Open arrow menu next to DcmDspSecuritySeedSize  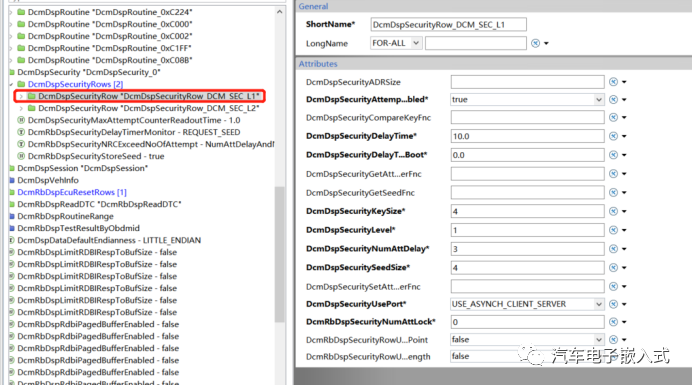[x=624, y=268]
